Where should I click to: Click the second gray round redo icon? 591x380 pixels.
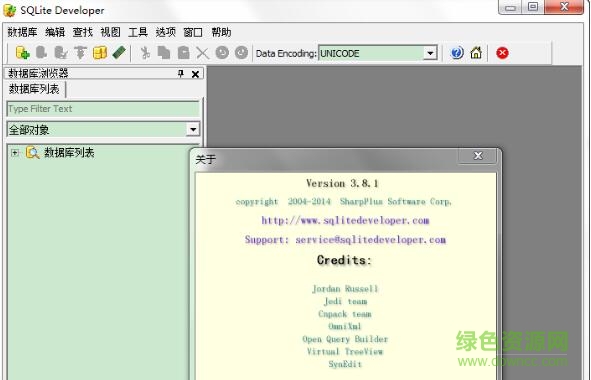pos(241,52)
